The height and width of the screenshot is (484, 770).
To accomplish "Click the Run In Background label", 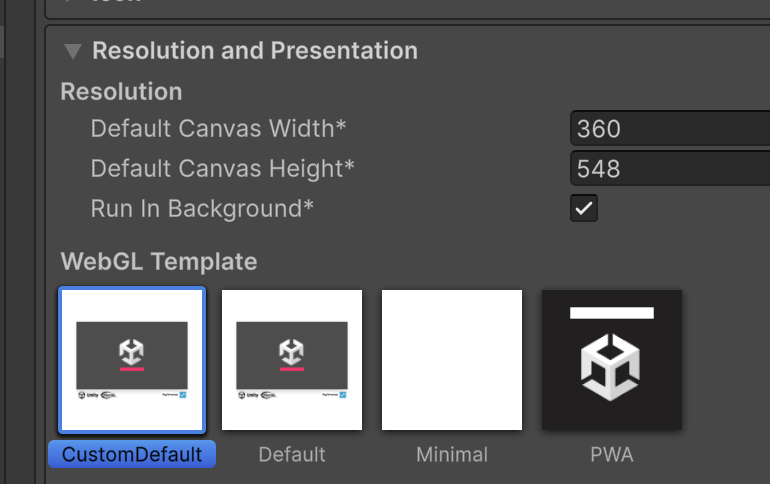I will [x=202, y=209].
